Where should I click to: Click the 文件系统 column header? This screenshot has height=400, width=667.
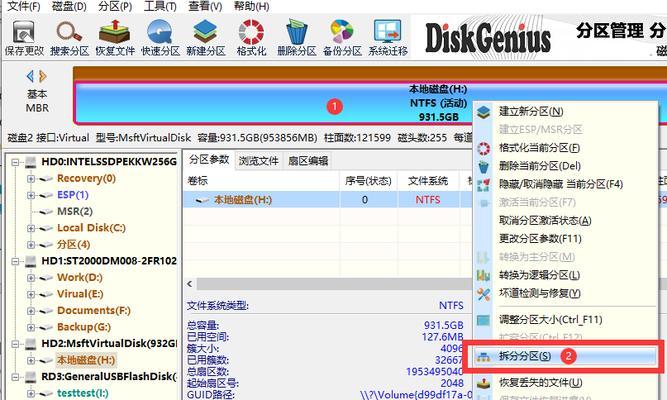click(428, 181)
